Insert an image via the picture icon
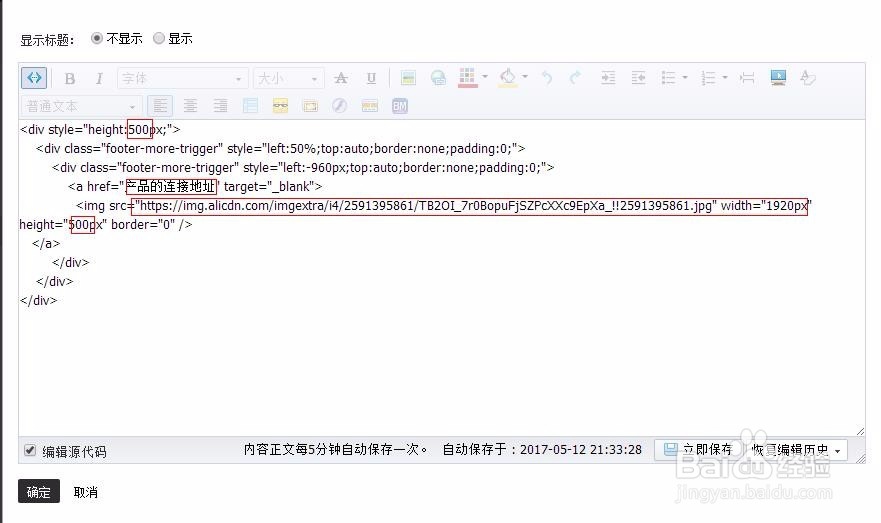Viewport: 881px width, 523px height. 408,78
